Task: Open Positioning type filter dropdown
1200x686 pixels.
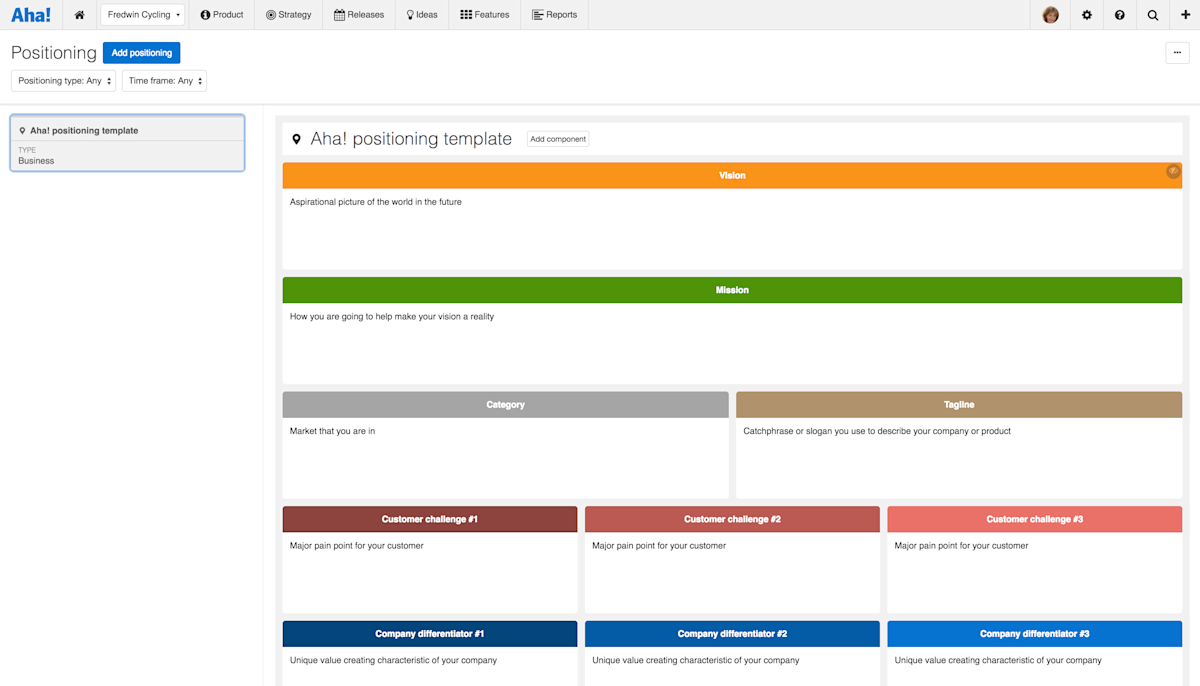Action: pos(63,81)
